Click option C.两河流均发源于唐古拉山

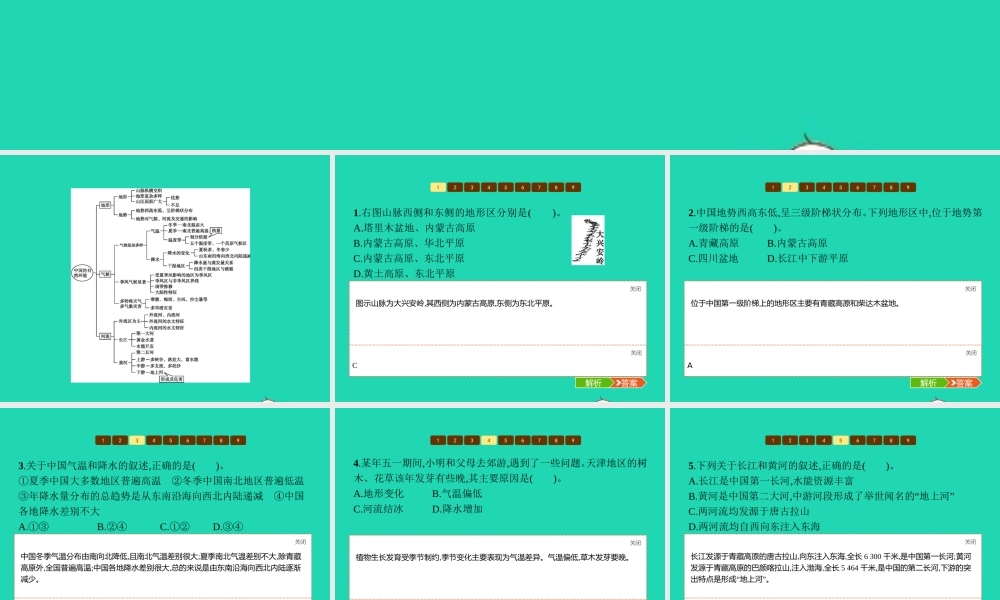(749, 511)
